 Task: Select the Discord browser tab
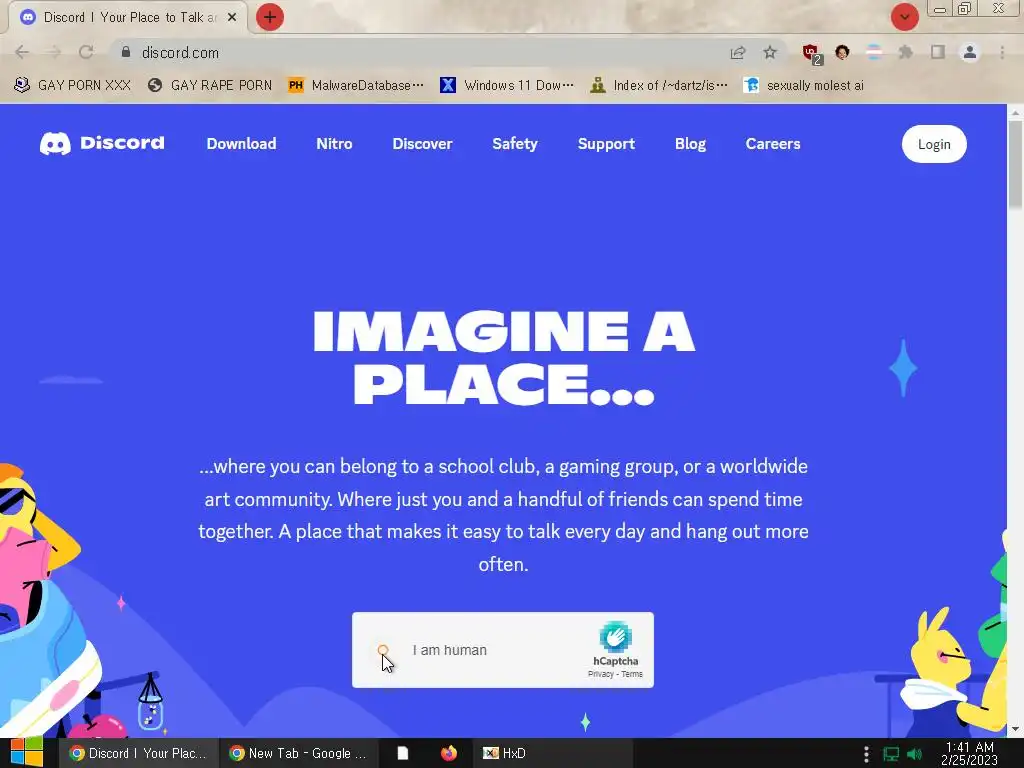(127, 18)
